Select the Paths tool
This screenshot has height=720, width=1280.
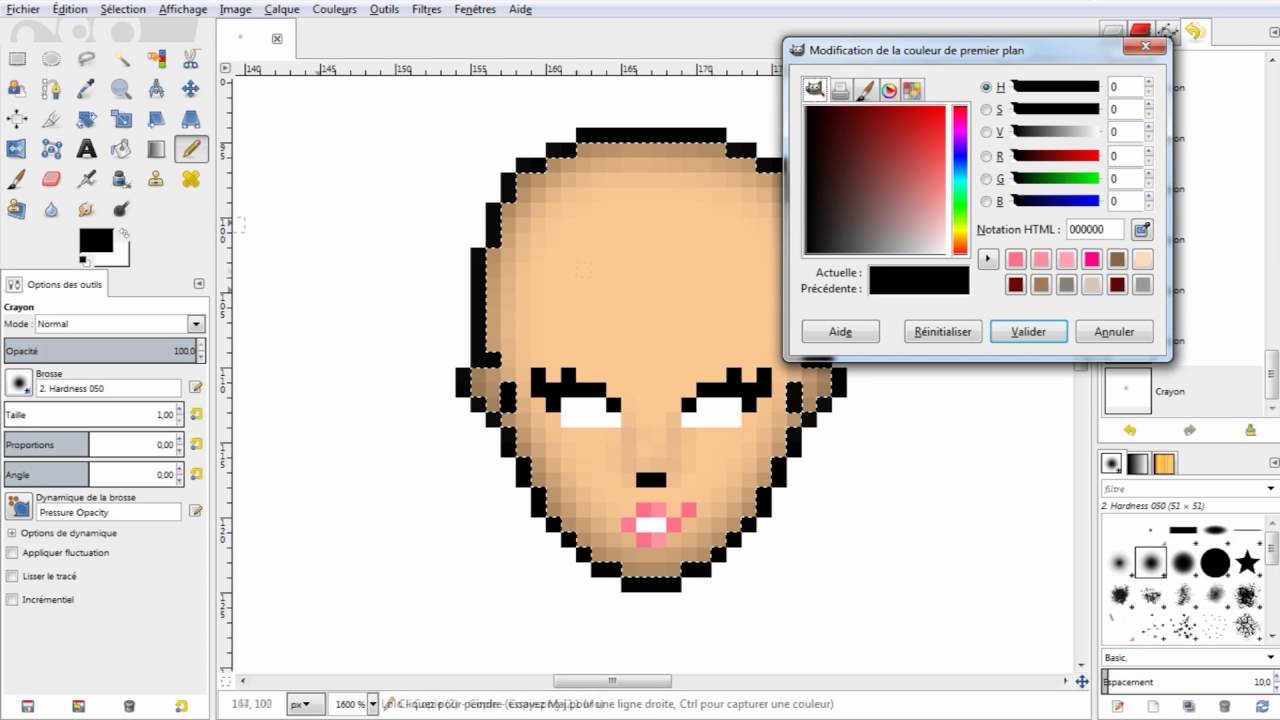[52, 89]
